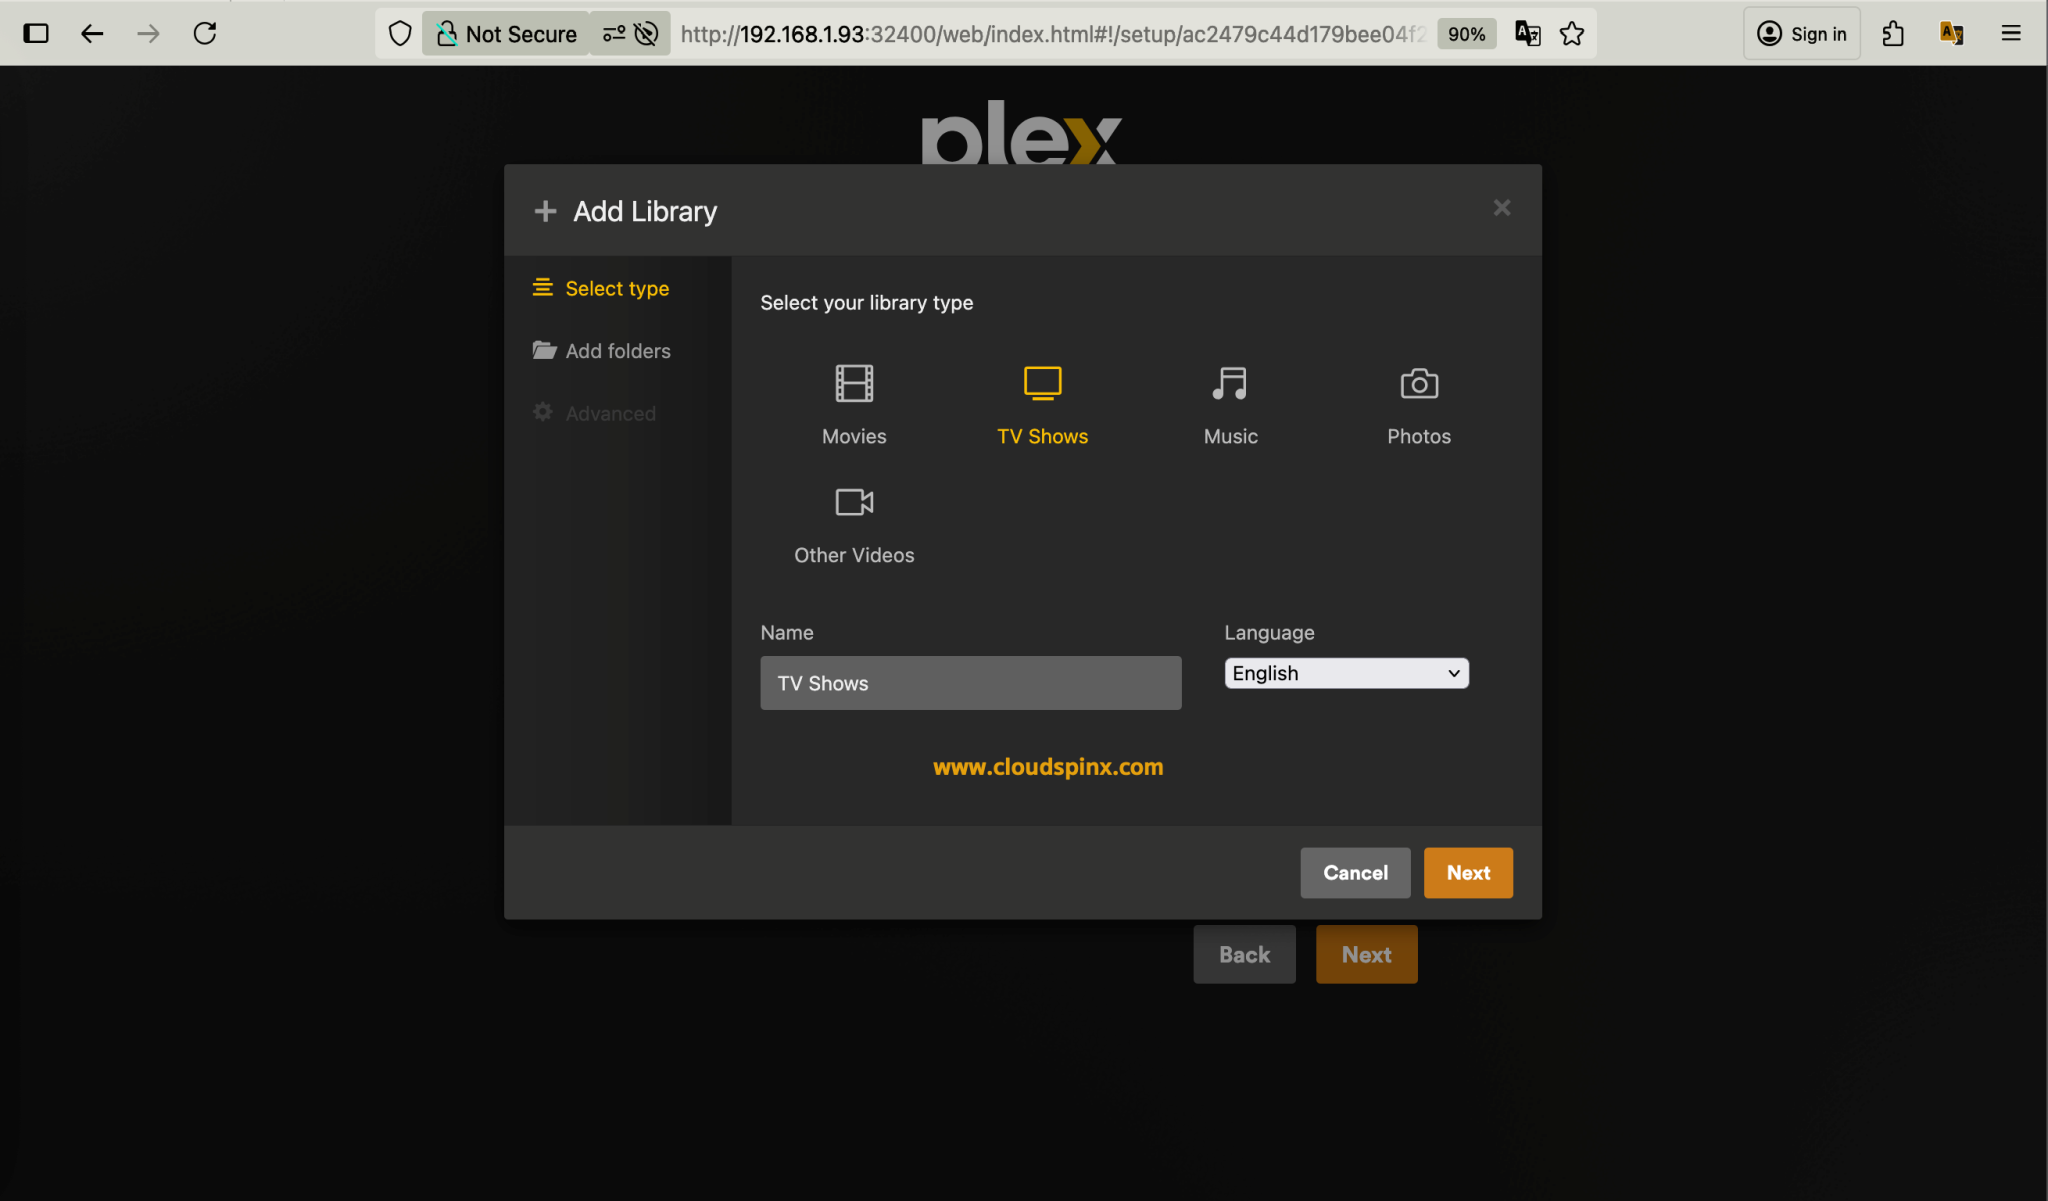Image resolution: width=2048 pixels, height=1201 pixels.
Task: Select the TV Shows library type icon
Action: (1041, 383)
